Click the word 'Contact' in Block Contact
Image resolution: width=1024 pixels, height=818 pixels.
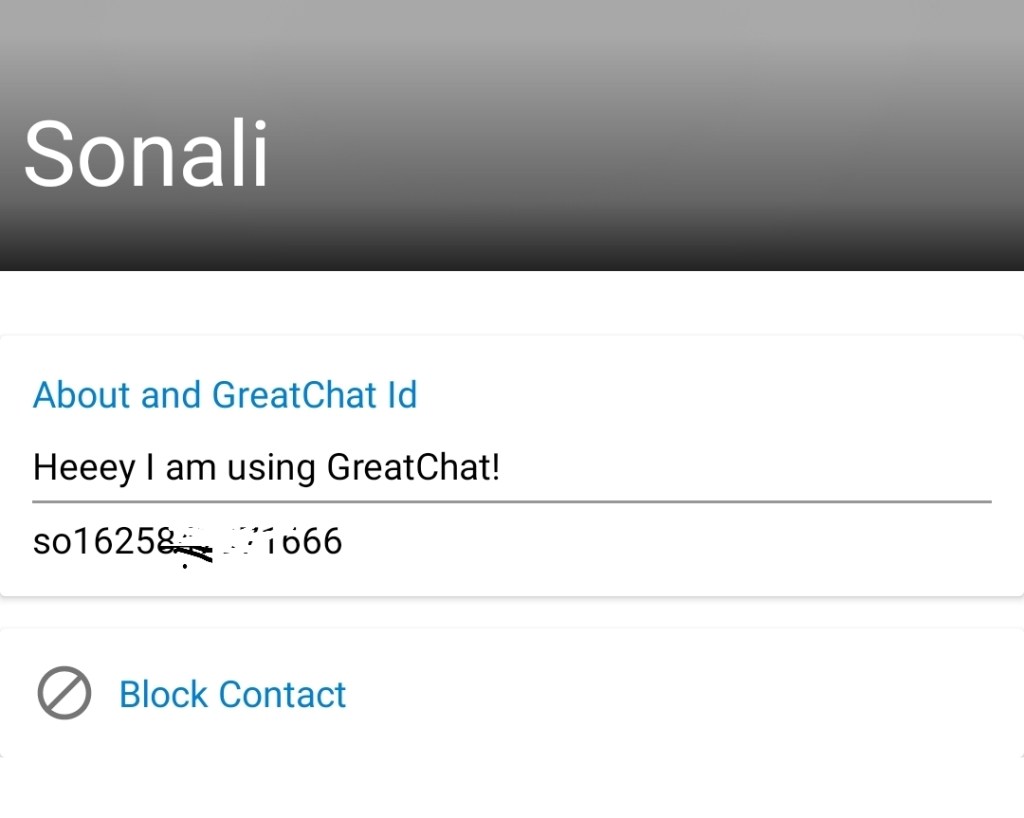(282, 694)
